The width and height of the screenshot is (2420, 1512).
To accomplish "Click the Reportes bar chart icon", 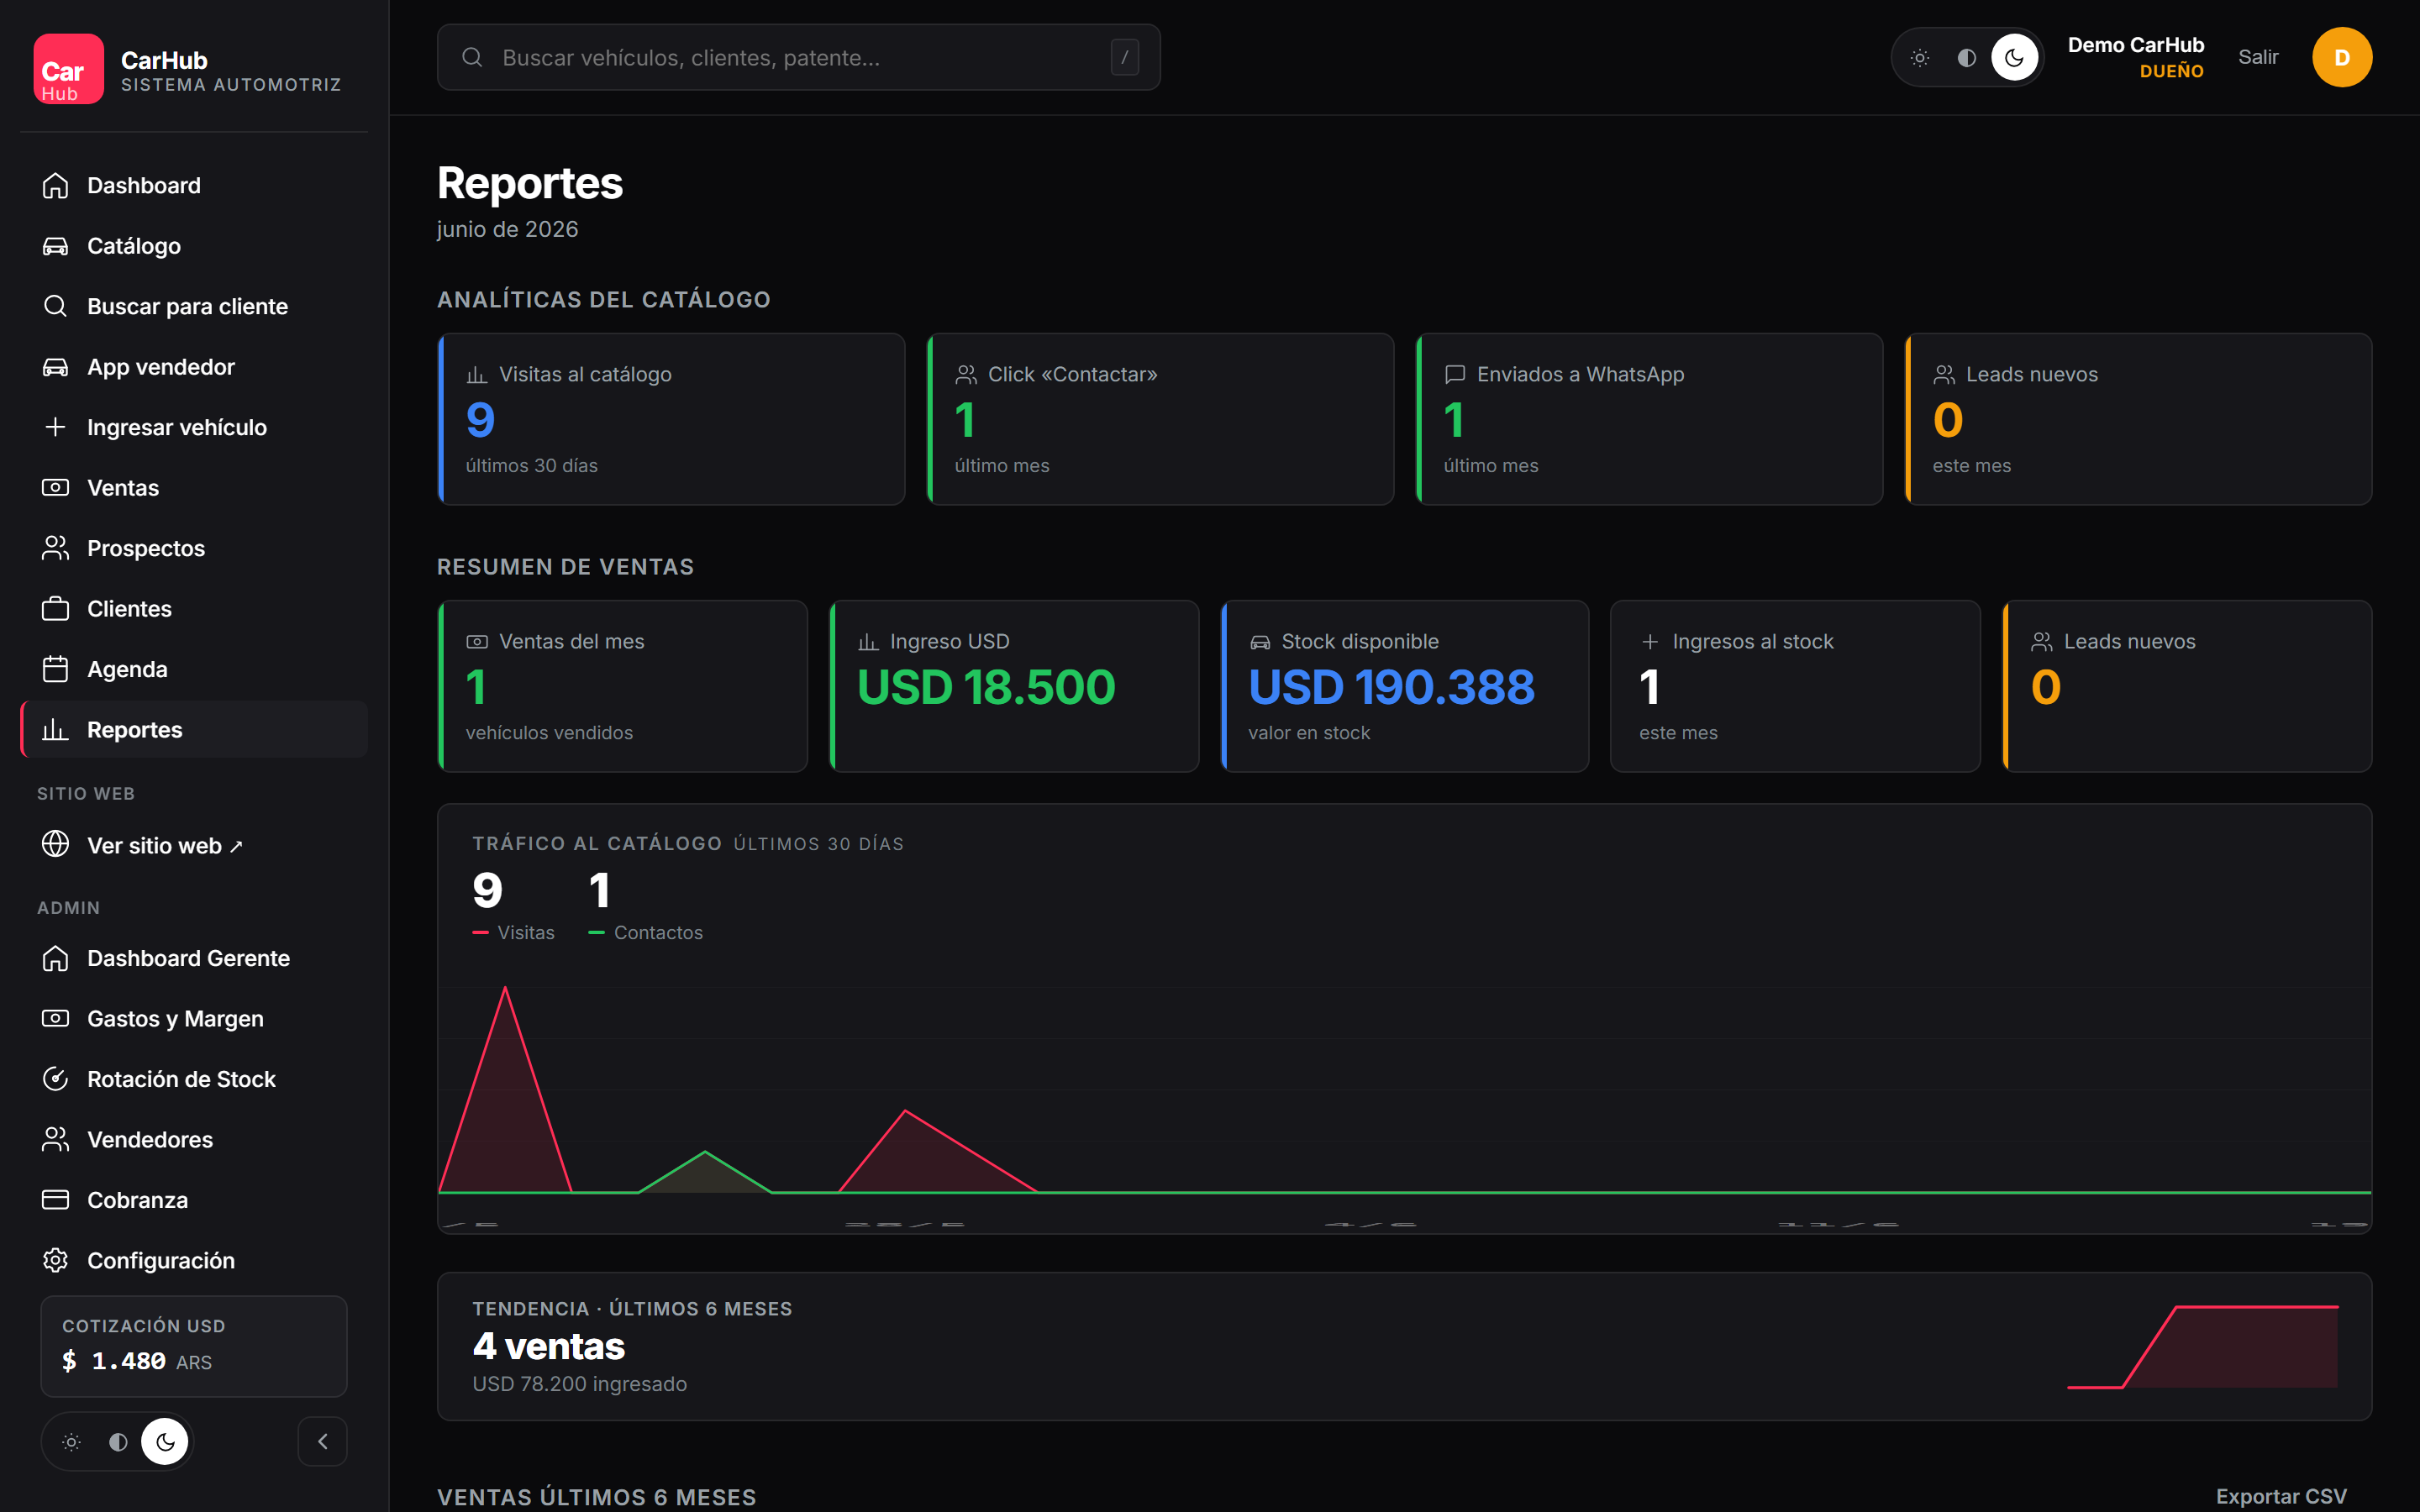I will (55, 730).
